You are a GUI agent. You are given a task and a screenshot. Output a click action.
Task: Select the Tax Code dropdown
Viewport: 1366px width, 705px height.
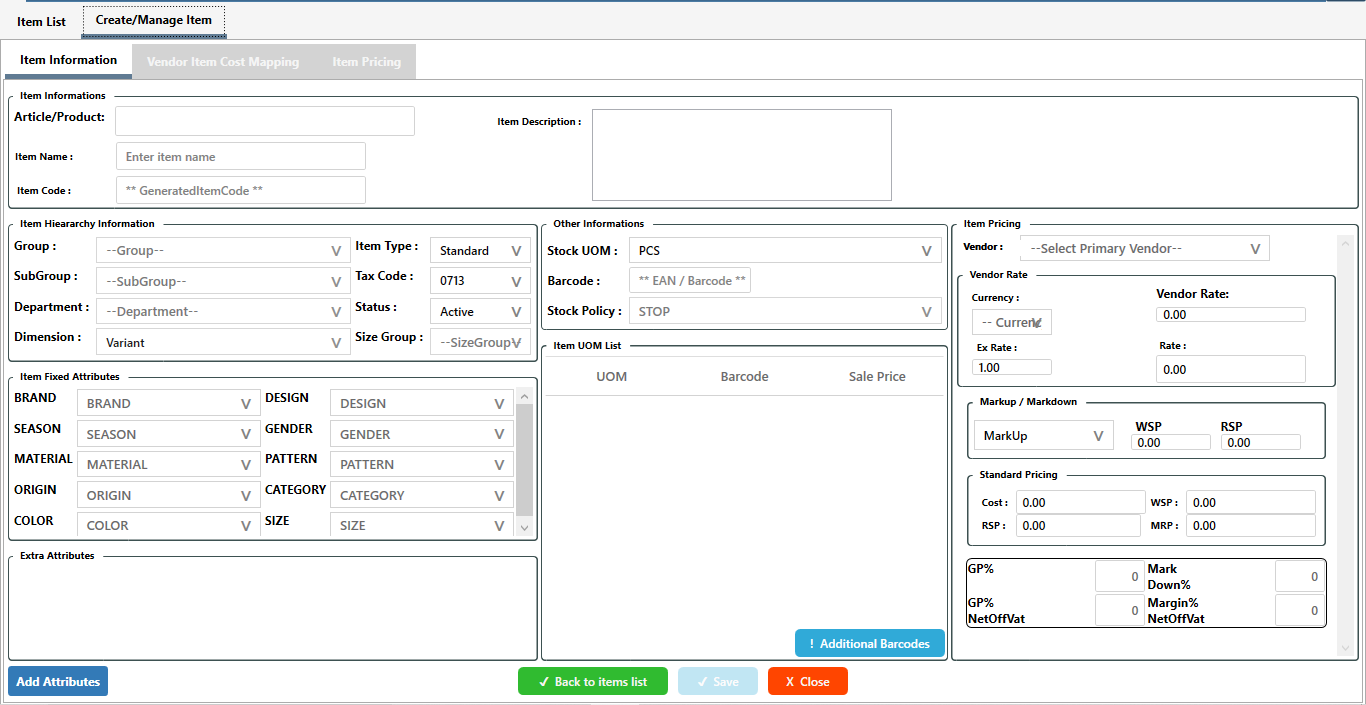480,281
